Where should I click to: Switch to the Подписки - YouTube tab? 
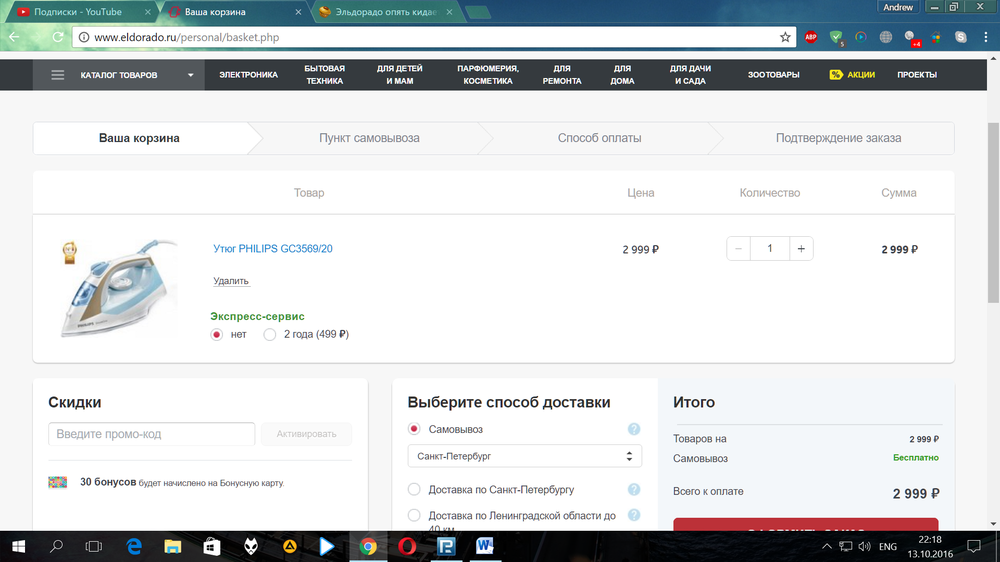click(80, 11)
